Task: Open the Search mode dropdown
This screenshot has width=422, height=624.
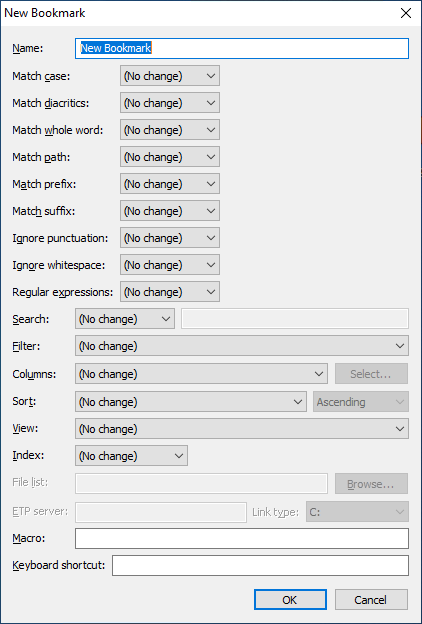Action: [x=125, y=319]
